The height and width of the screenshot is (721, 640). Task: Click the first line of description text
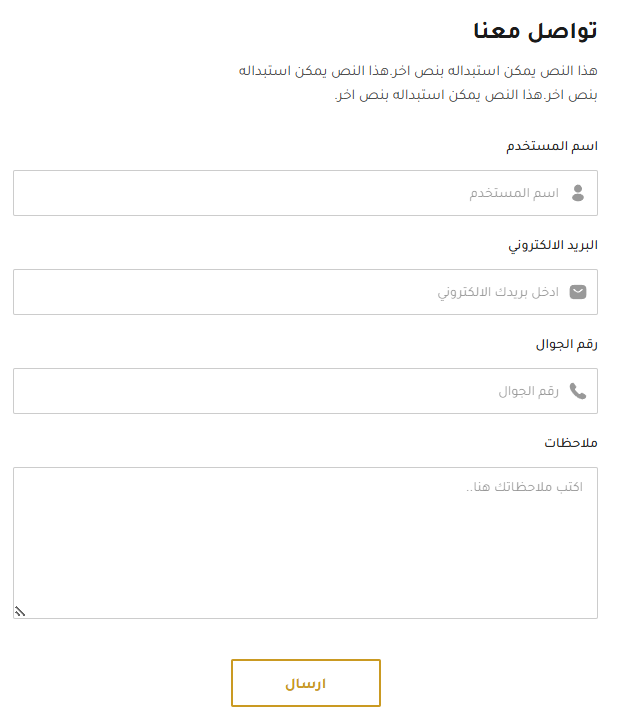[417, 72]
